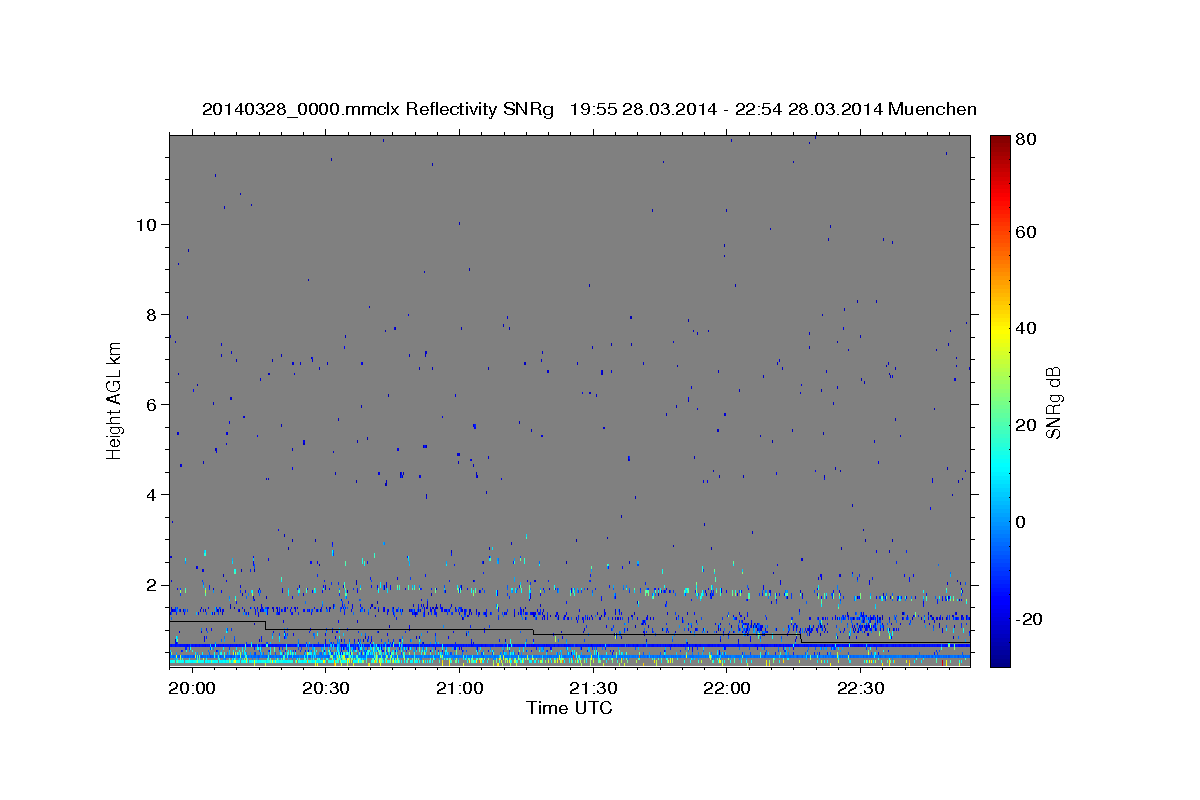Click the height tick label 6
The image size is (1200, 800).
pos(149,404)
